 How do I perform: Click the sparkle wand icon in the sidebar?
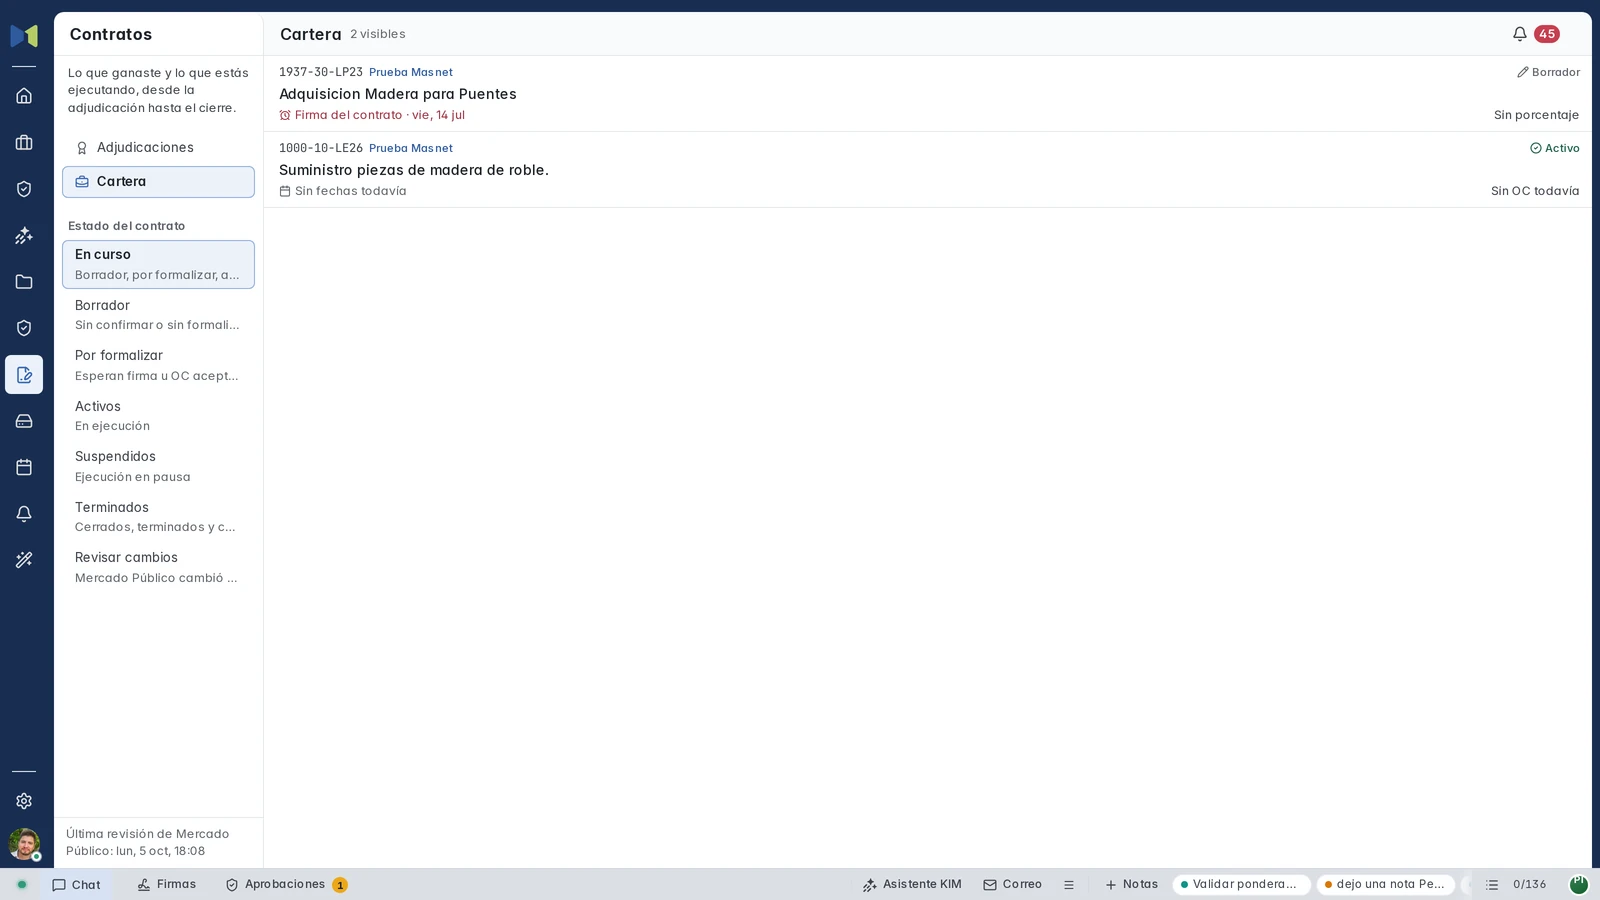[24, 236]
